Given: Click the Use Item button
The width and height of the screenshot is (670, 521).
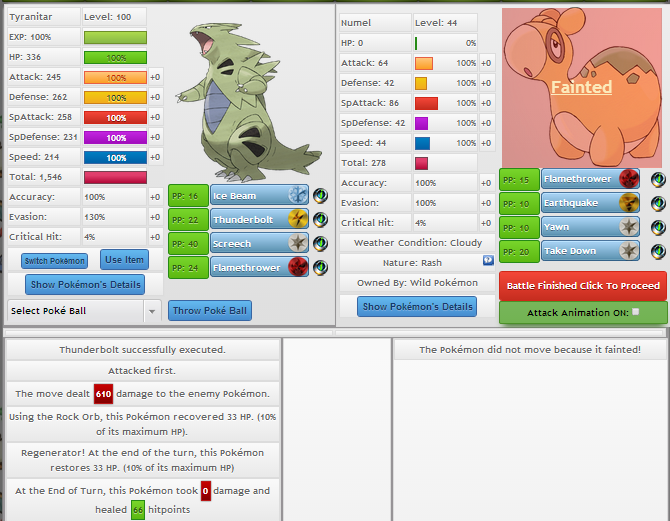Looking at the screenshot, I should point(124,260).
